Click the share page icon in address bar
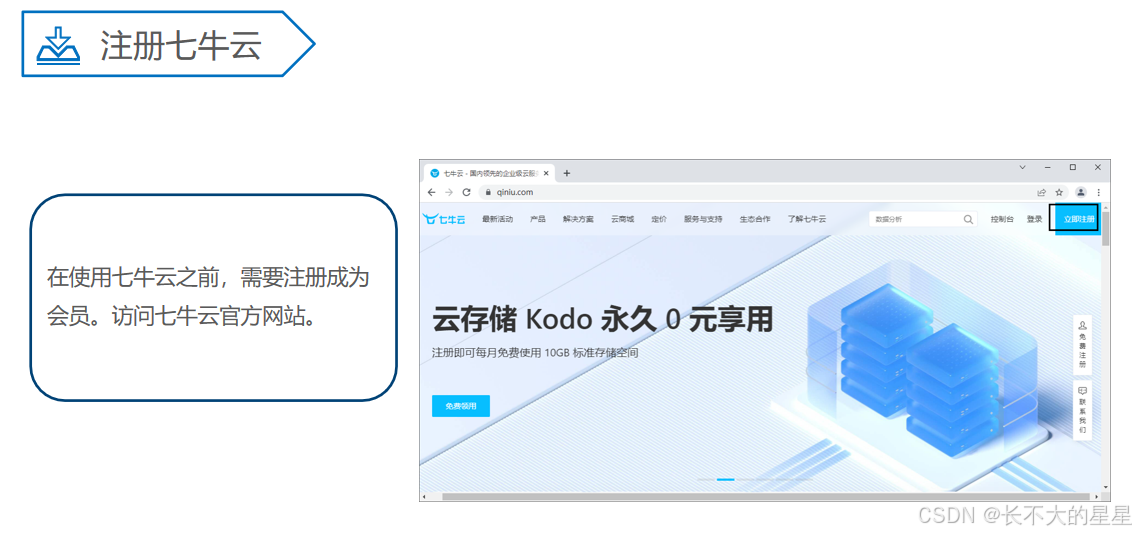Viewport: 1136px width, 535px height. 1042,192
